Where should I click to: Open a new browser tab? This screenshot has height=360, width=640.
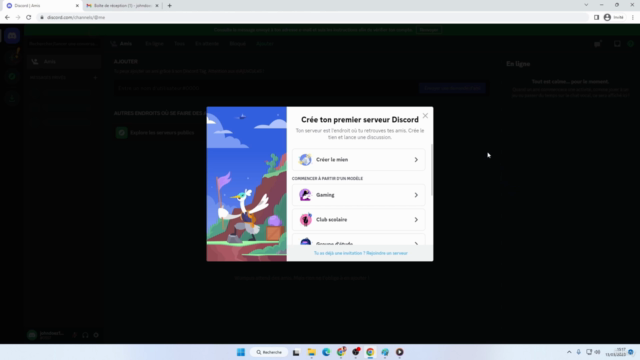(169, 6)
